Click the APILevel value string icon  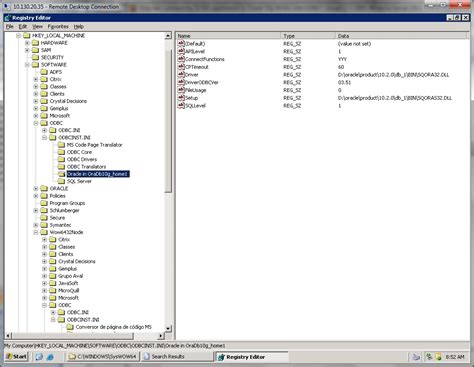click(x=181, y=51)
